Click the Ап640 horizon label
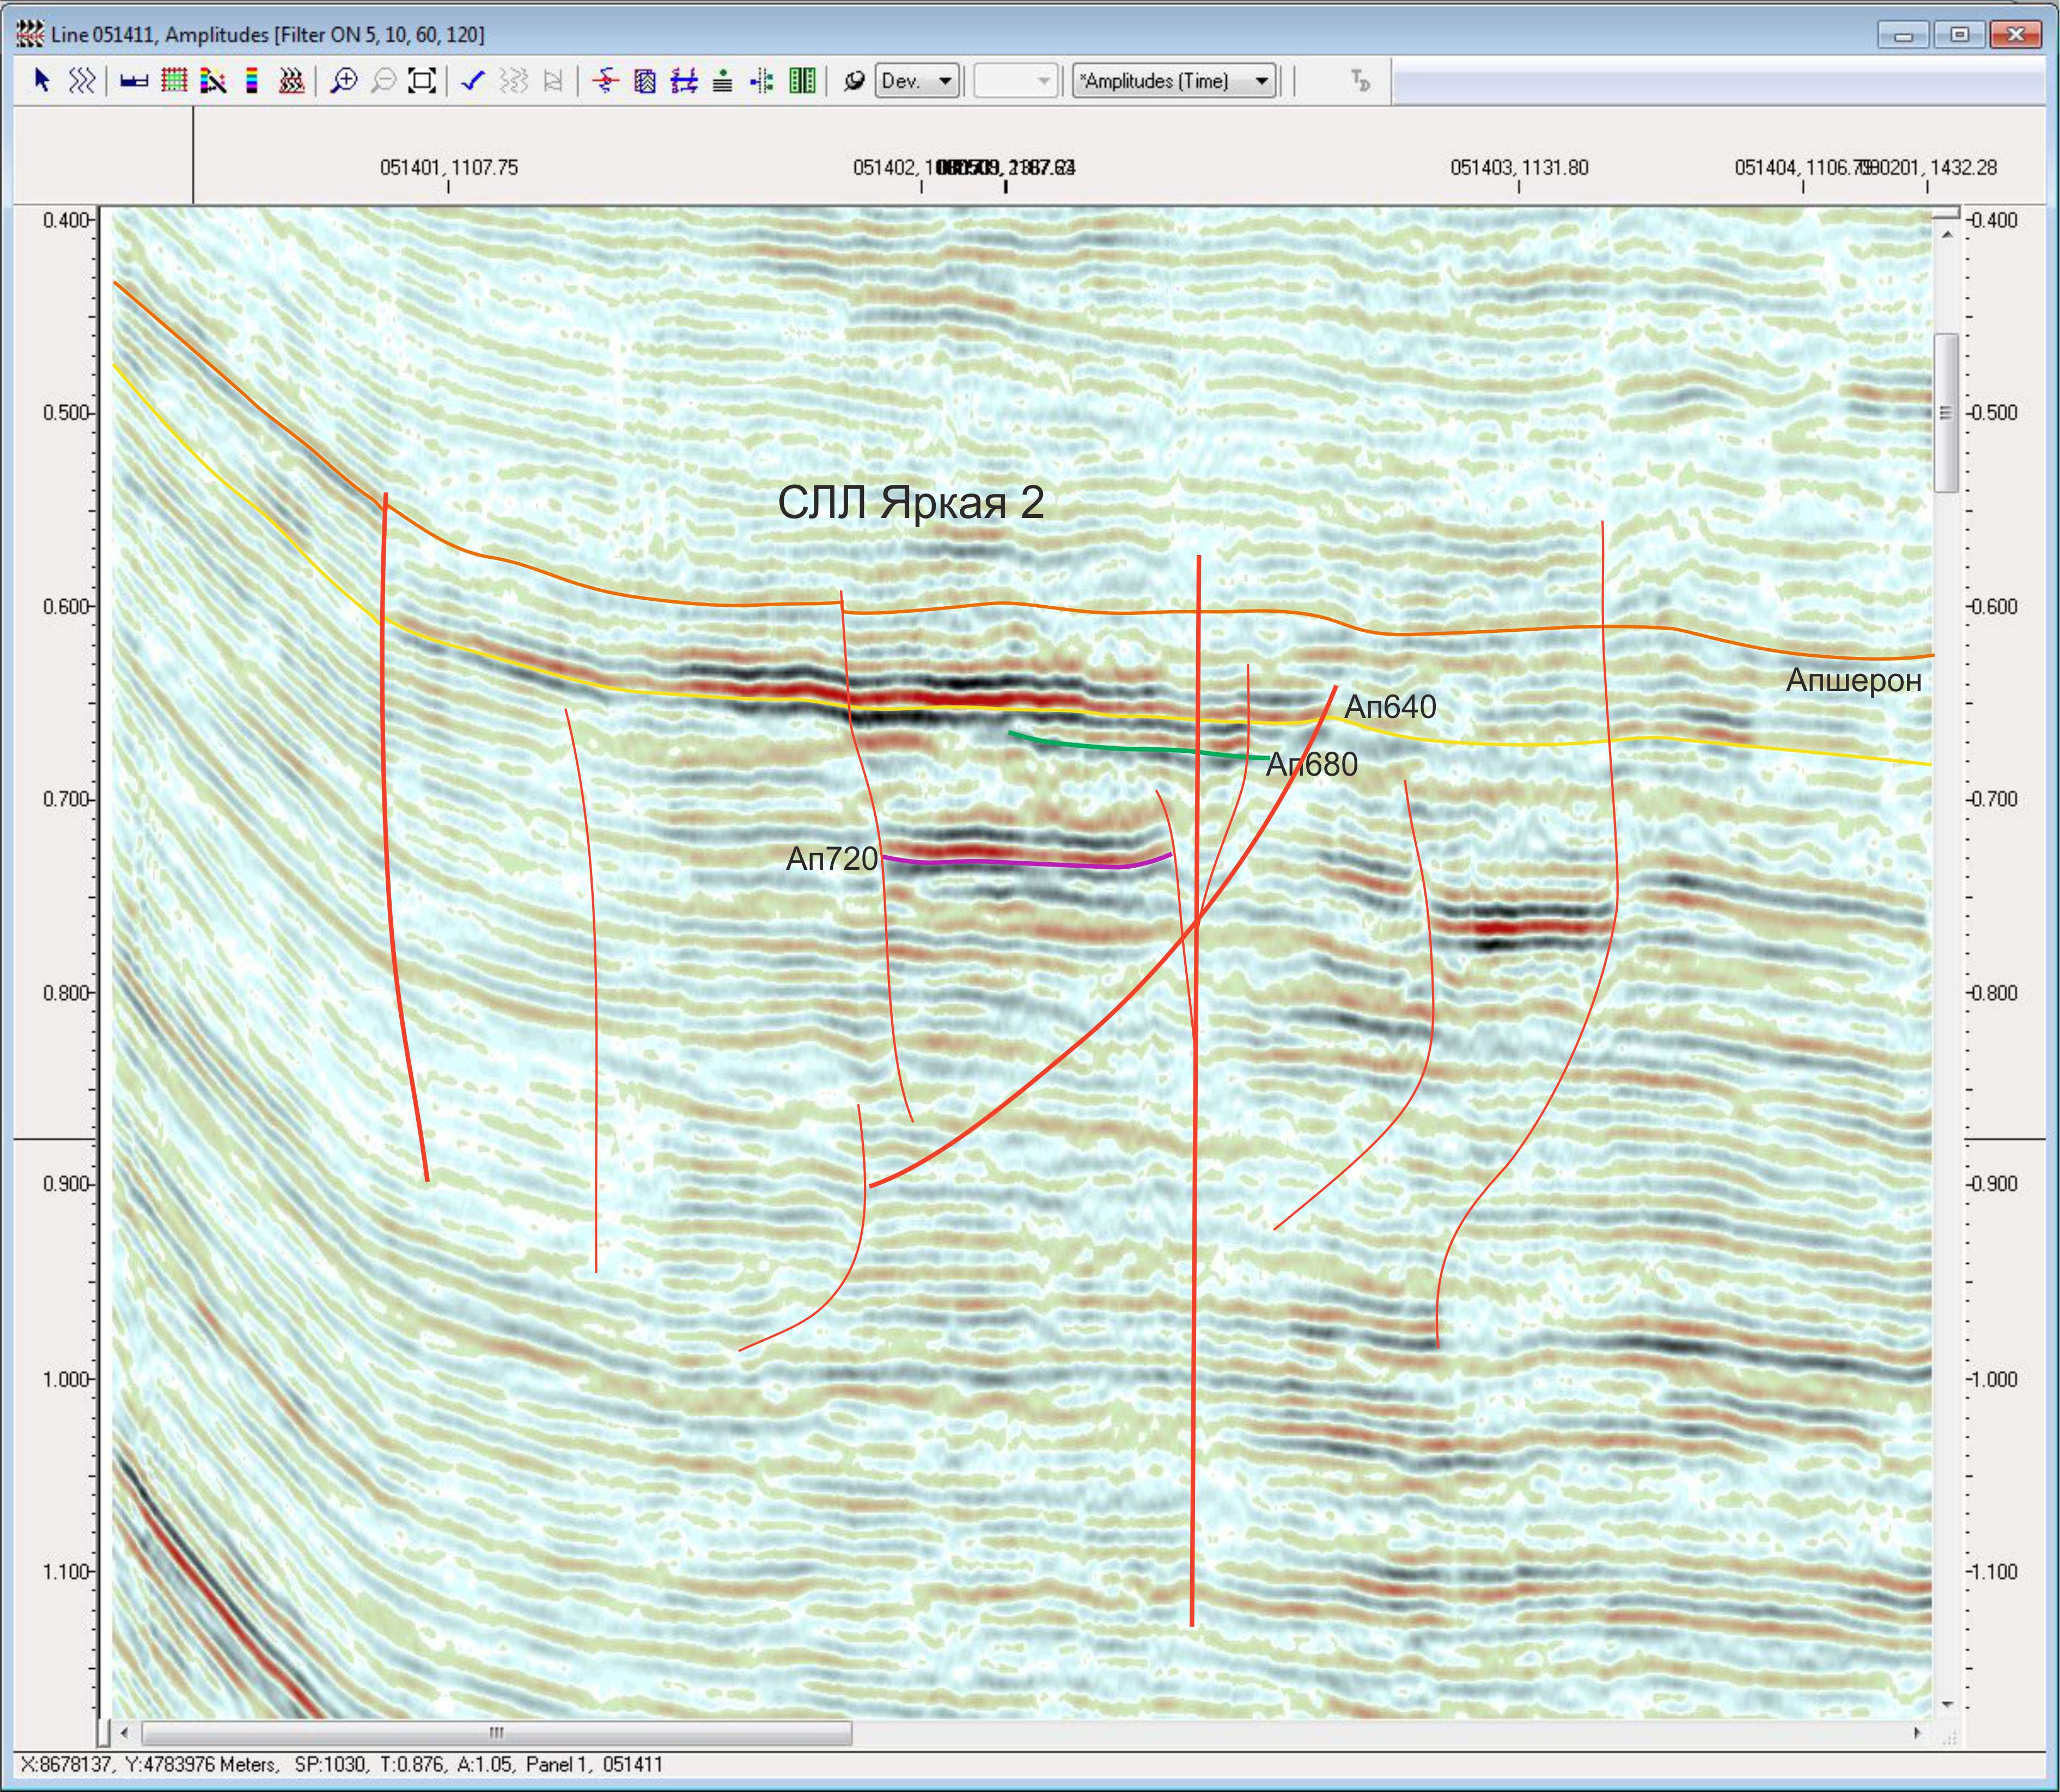2060x1792 pixels. 1389,707
